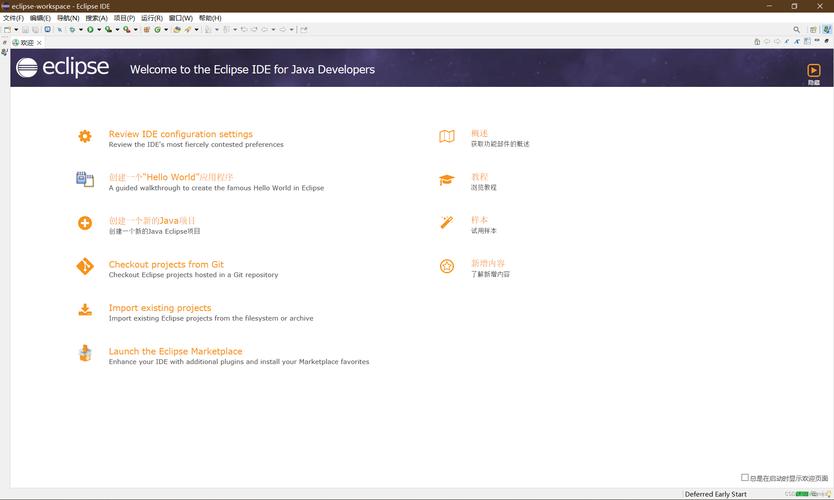The image size is (834, 500).
Task: Click the Hello World application icon
Action: coord(85,179)
